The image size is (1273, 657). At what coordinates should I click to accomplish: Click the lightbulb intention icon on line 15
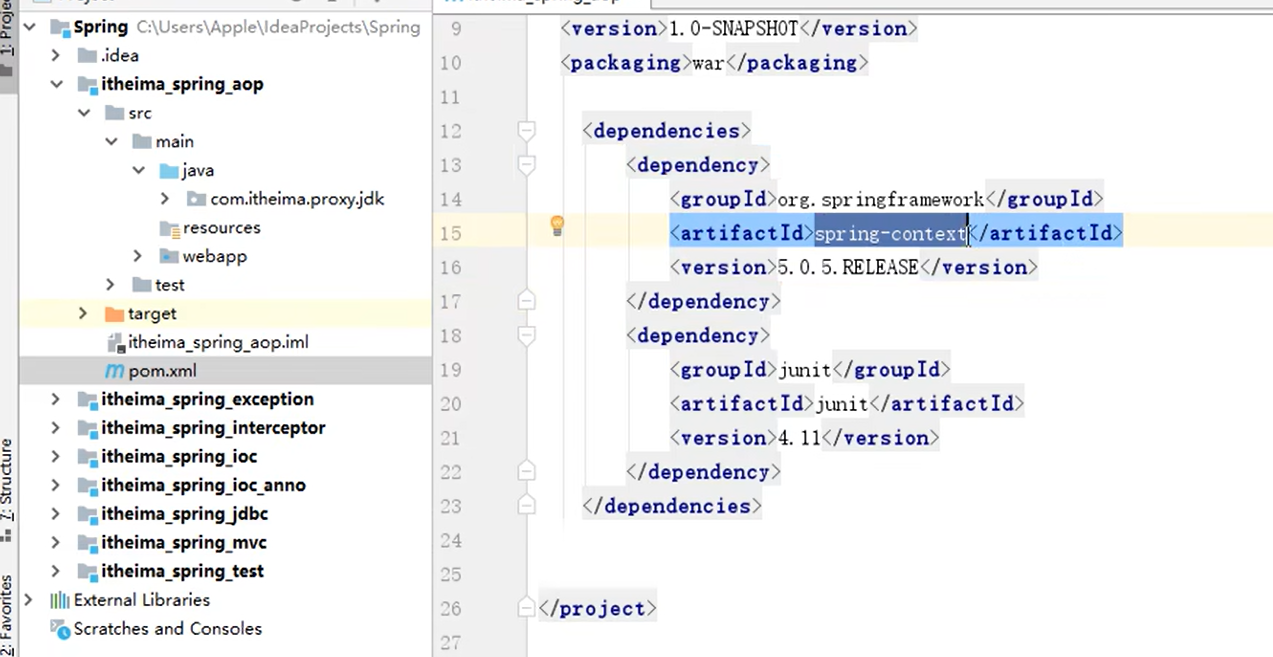[x=557, y=226]
